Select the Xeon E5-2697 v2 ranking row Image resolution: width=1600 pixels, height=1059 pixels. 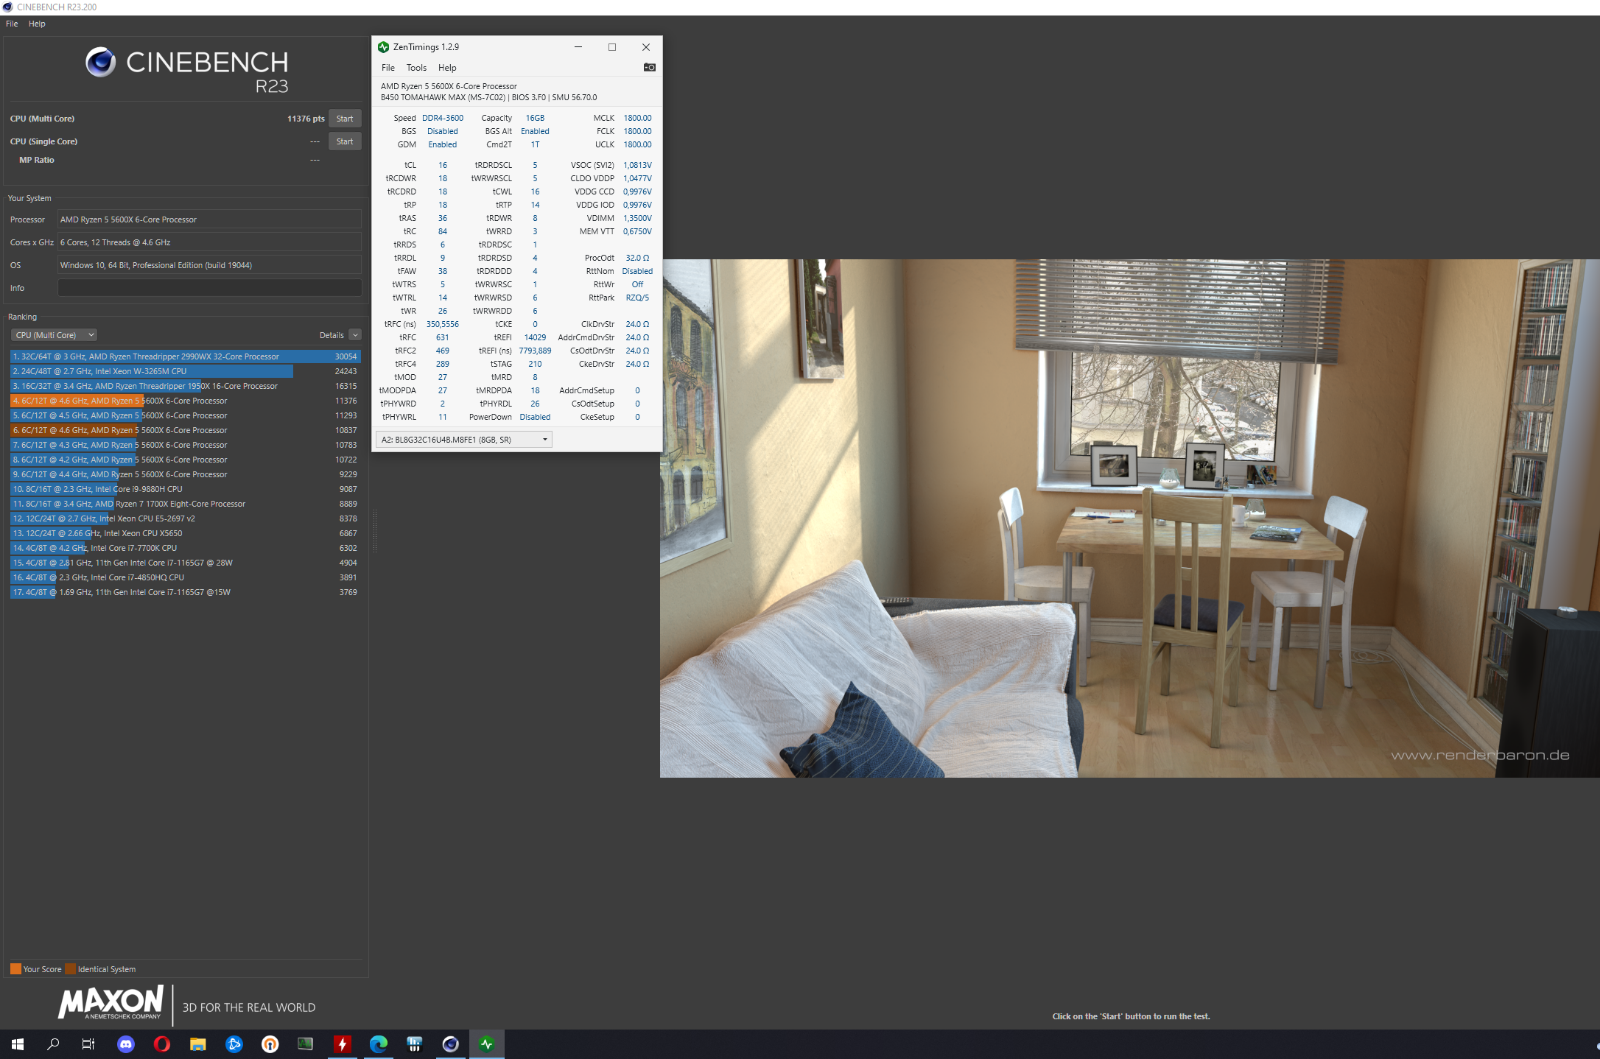coord(185,519)
